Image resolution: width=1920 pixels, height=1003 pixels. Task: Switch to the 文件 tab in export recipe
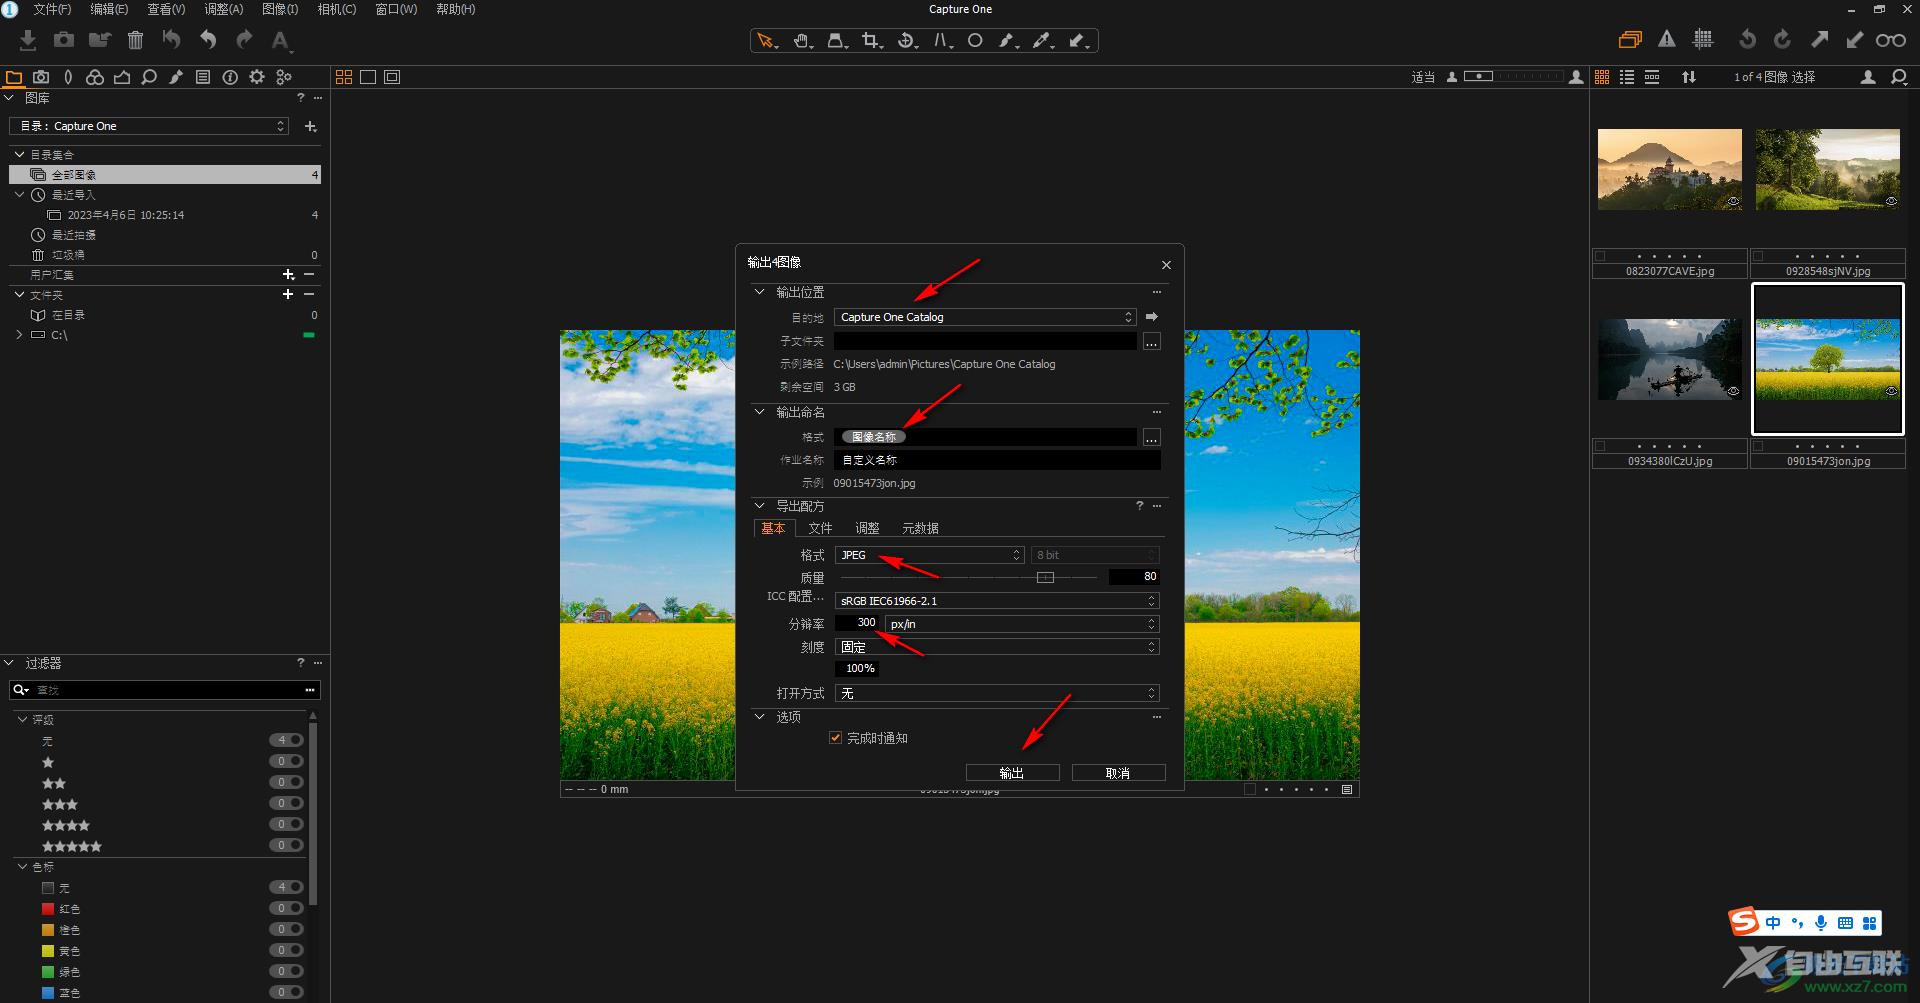(x=820, y=528)
